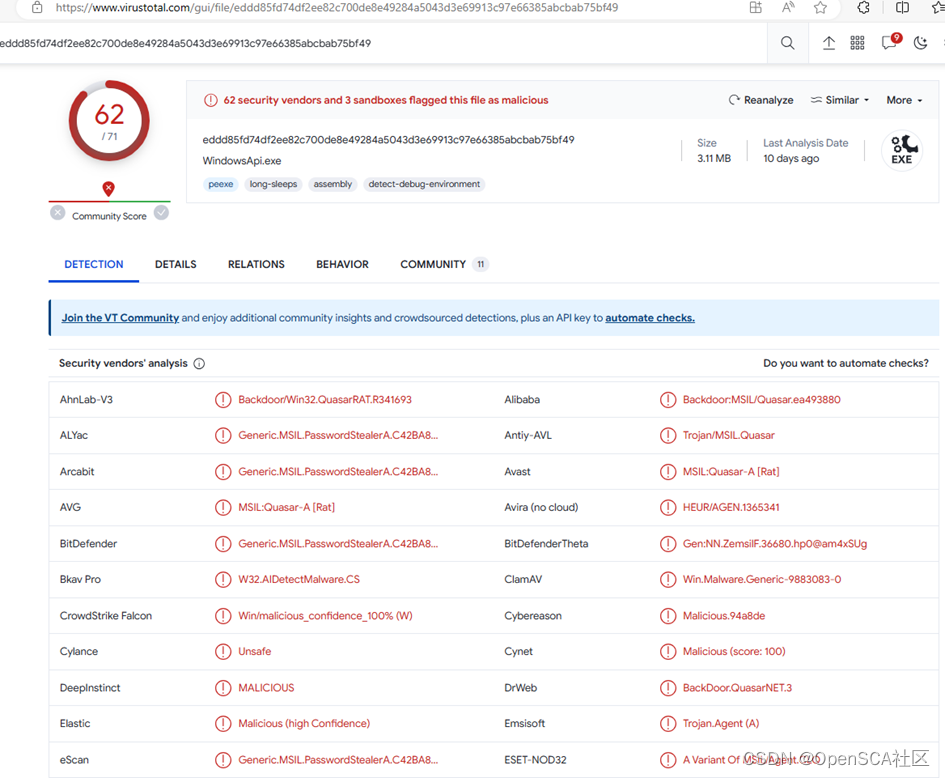Image resolution: width=945 pixels, height=778 pixels.
Task: Expand the Similar dropdown
Action: tap(840, 100)
